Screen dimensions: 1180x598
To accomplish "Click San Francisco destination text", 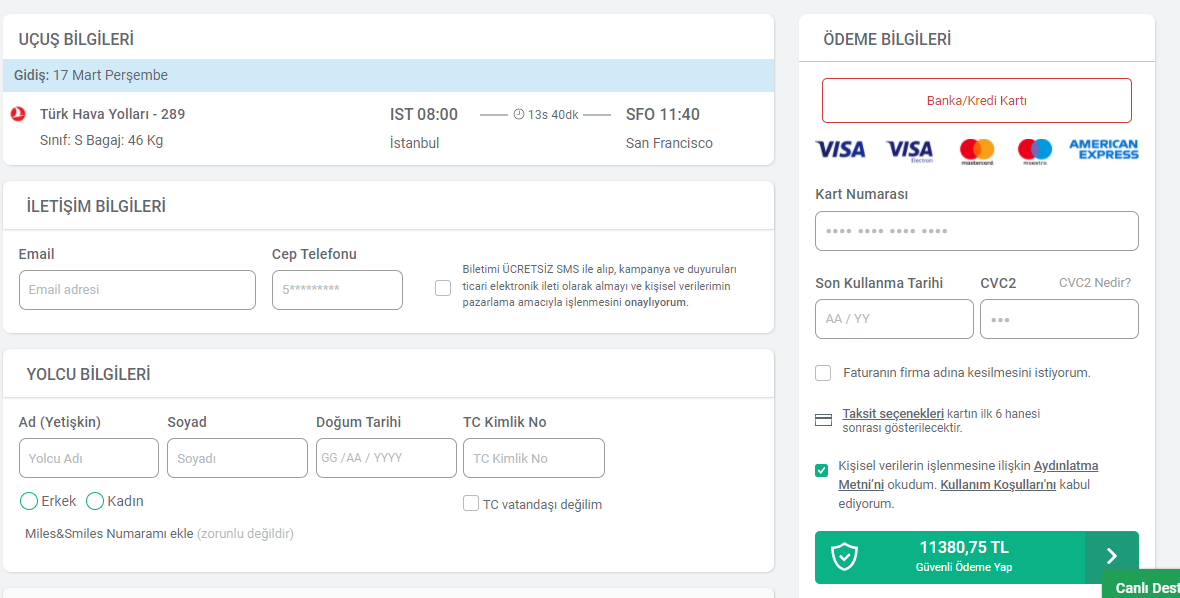I will (669, 143).
